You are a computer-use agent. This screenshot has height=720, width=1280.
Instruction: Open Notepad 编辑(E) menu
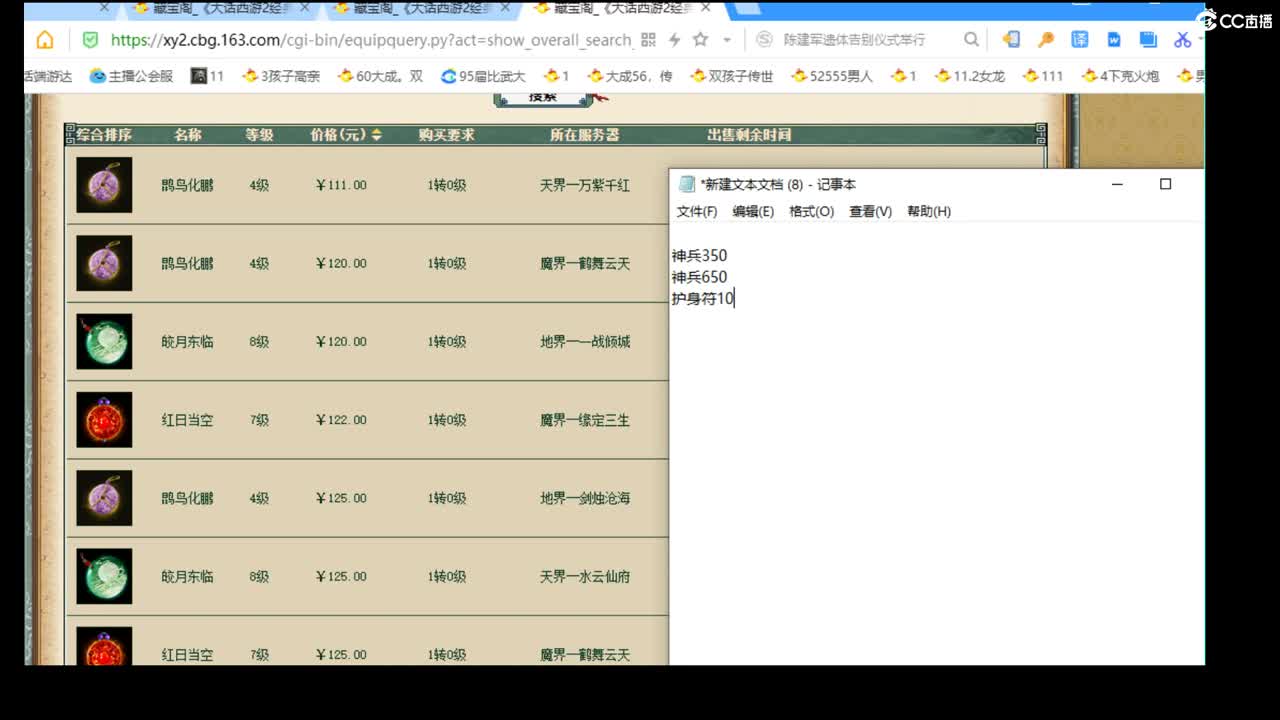tap(753, 212)
